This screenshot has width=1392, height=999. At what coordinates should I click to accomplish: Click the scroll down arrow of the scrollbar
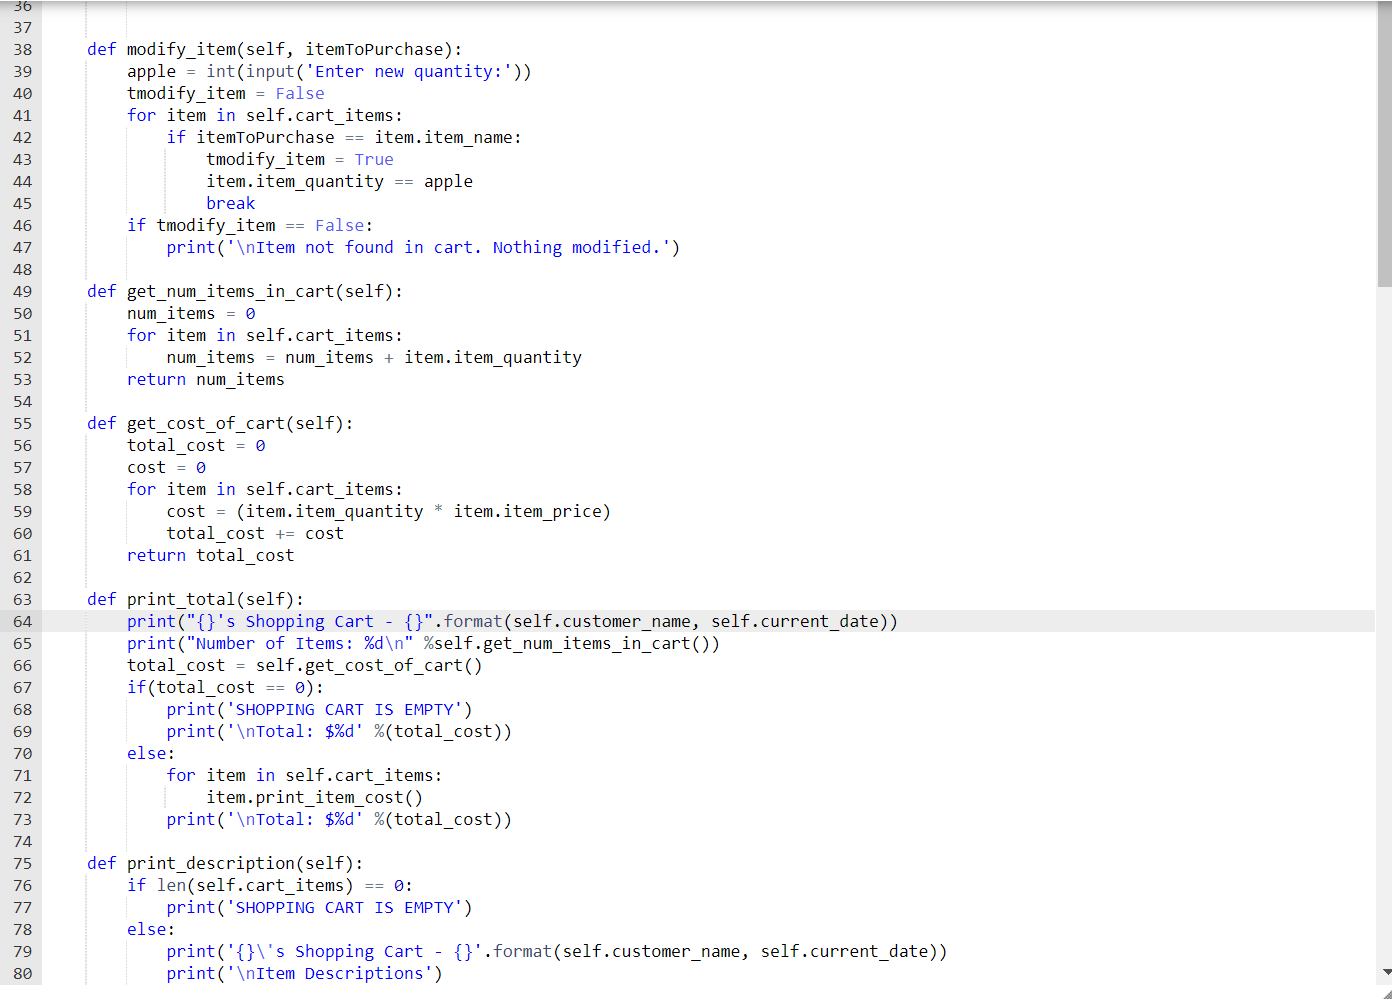pos(1385,971)
